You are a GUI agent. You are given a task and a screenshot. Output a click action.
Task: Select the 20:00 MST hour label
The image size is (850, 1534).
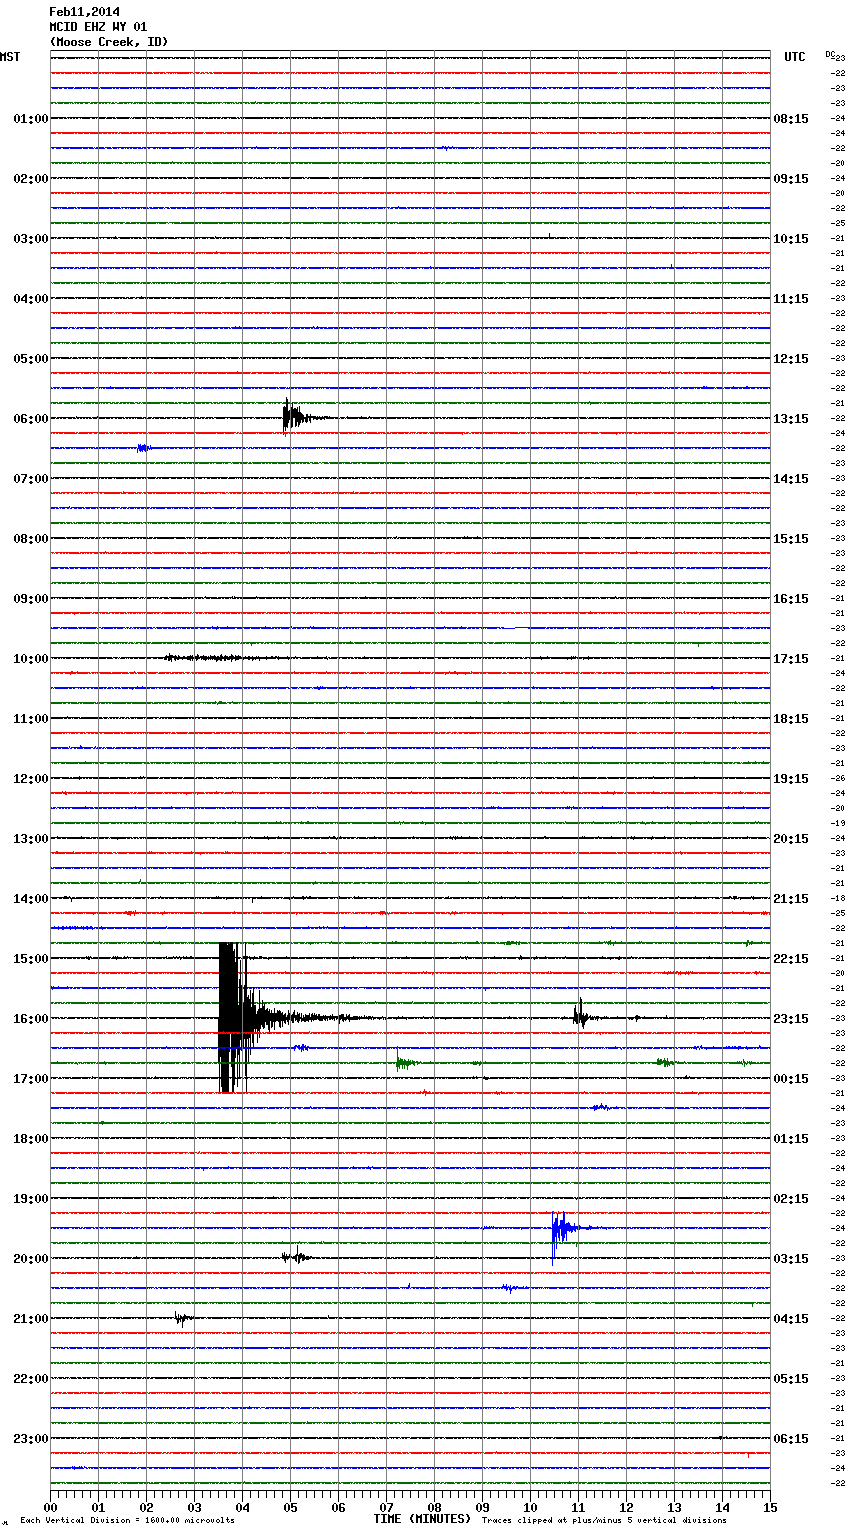(x=30, y=1259)
